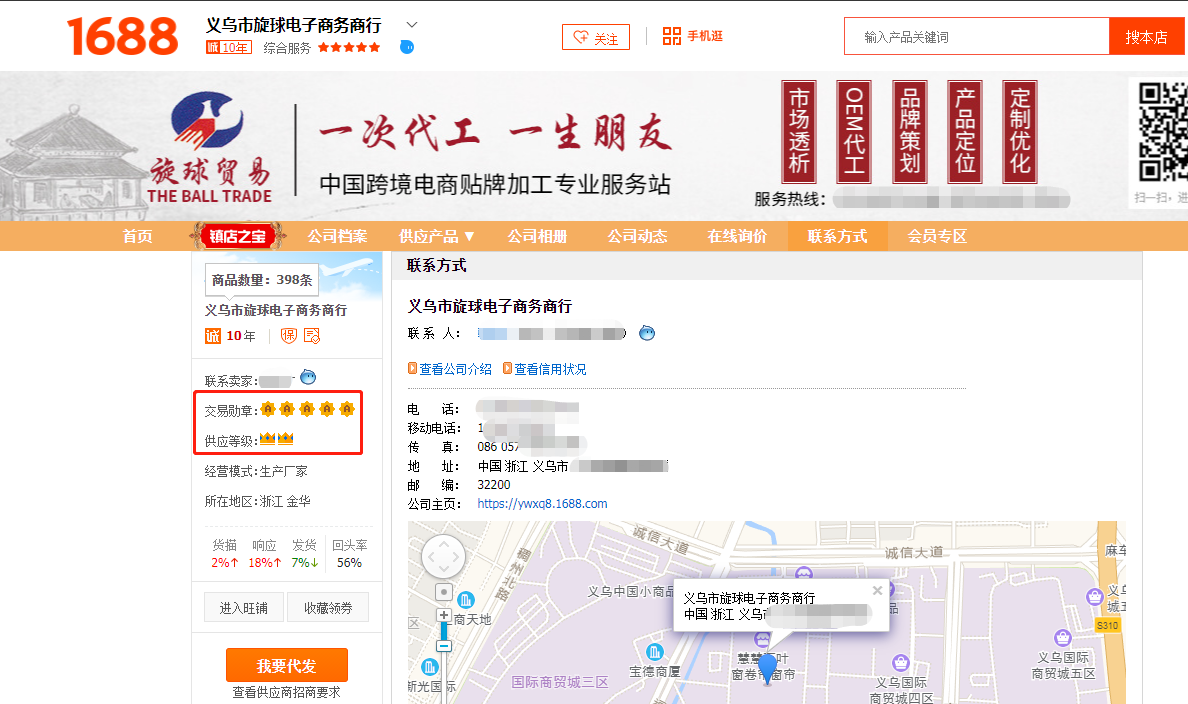Click the five-star 综合服务 rating
Viewport: 1188px width, 704px height.
[x=349, y=48]
